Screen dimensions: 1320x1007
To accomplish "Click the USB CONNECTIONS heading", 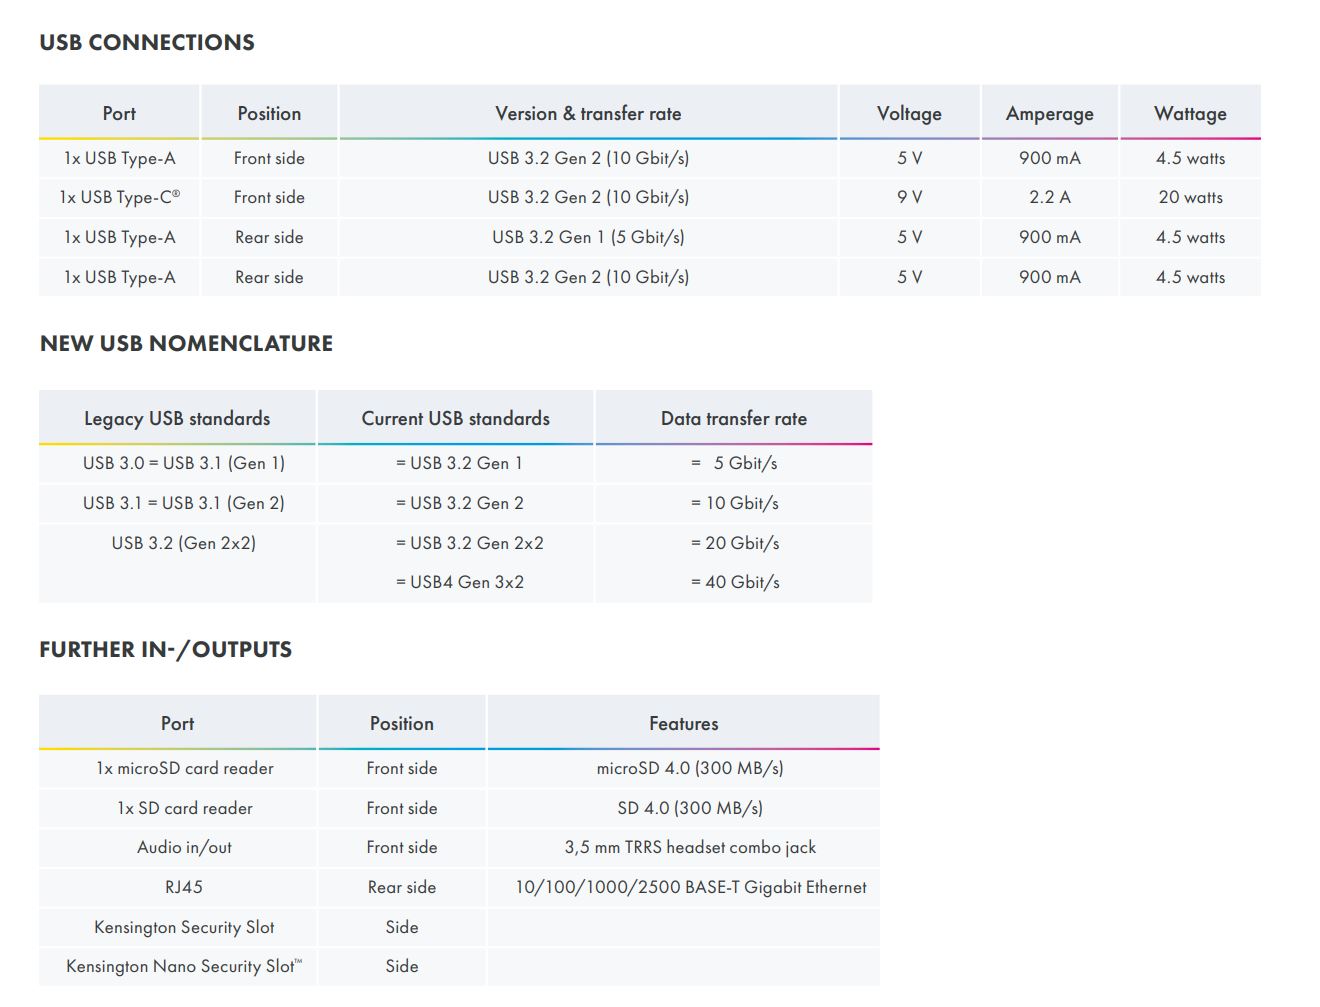I will pyautogui.click(x=147, y=42).
